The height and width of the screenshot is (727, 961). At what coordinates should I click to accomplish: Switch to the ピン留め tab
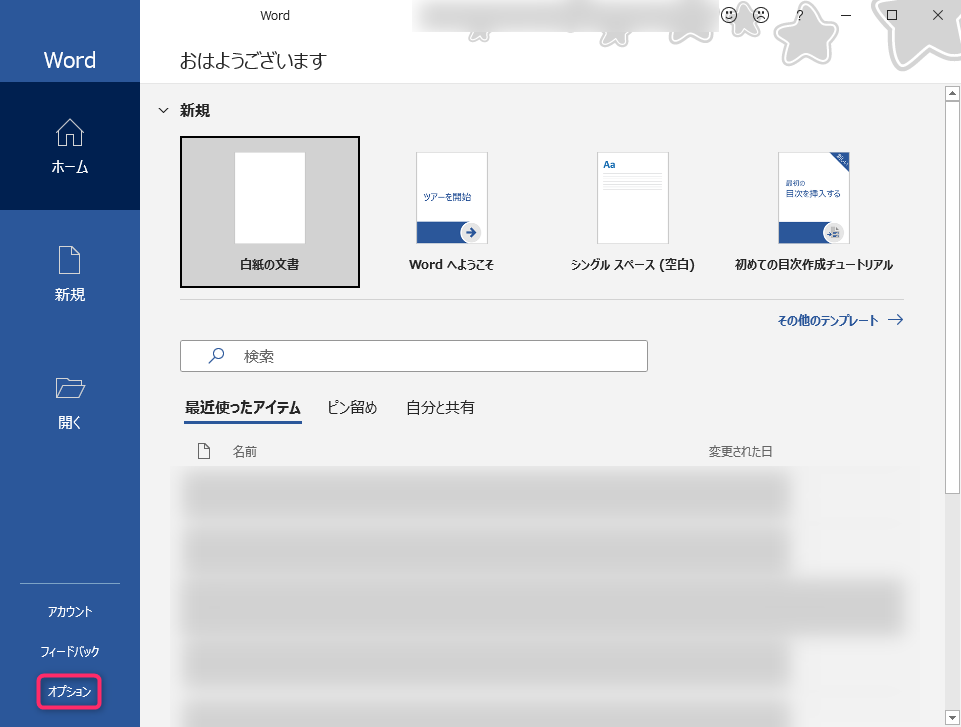click(x=352, y=408)
